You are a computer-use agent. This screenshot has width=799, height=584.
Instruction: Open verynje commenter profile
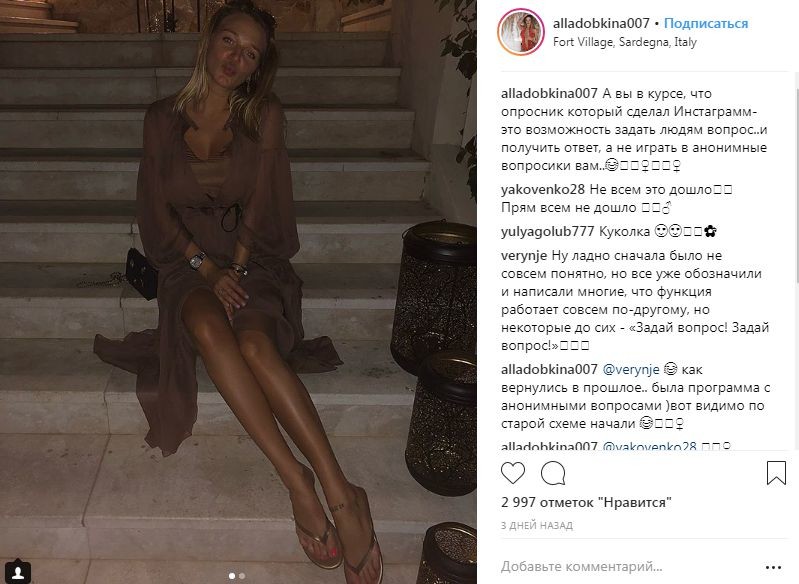click(x=524, y=255)
